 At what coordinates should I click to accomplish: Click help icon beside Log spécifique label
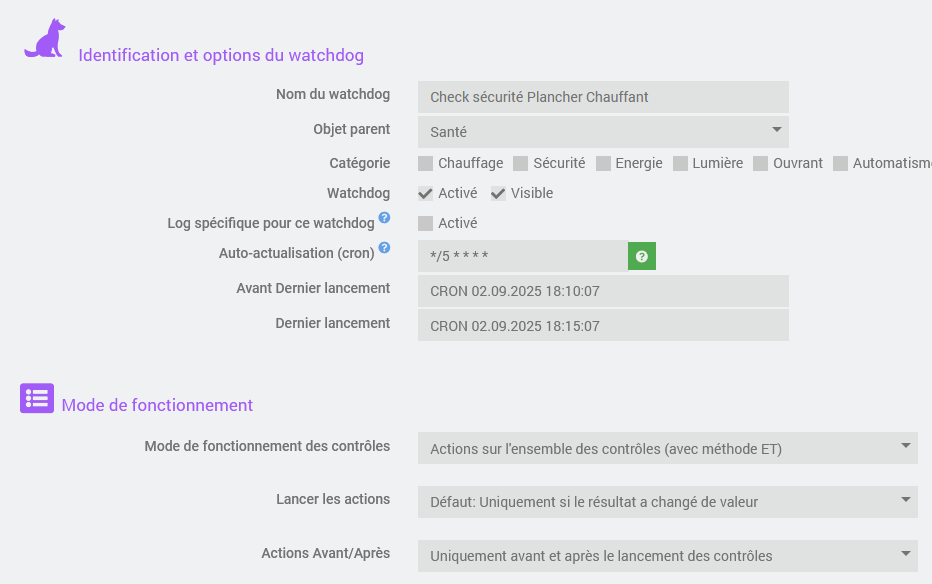pos(384,217)
